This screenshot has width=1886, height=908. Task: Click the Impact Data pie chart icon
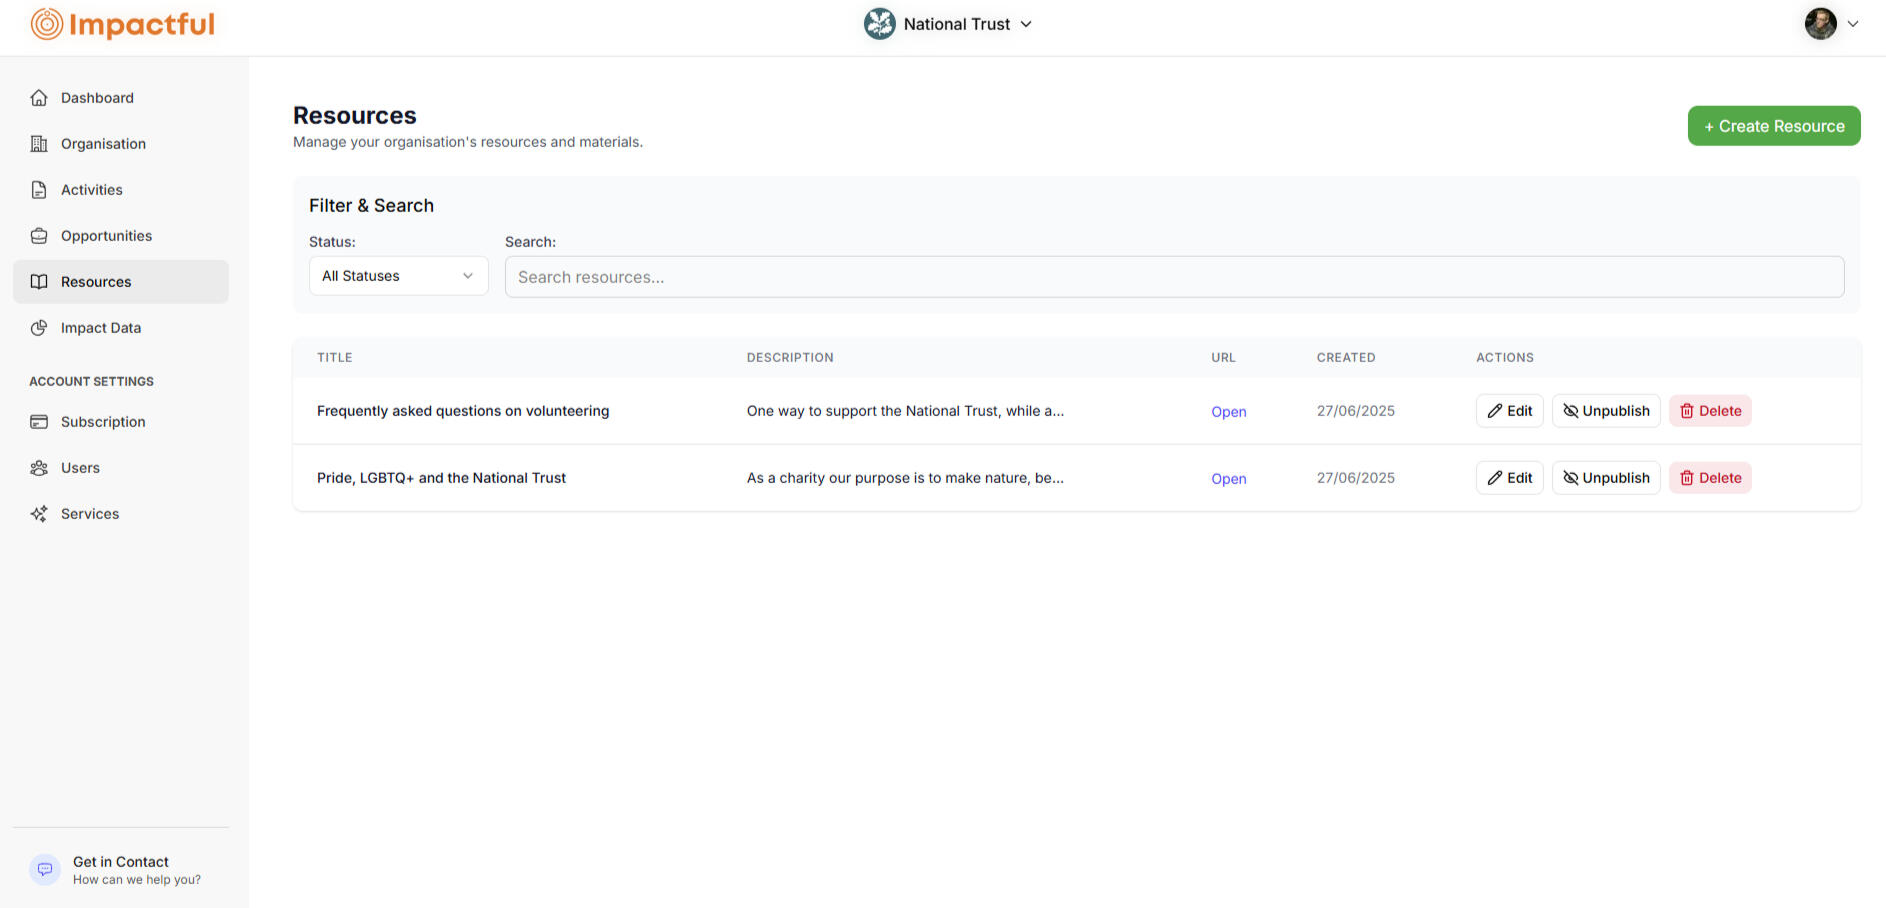pyautogui.click(x=38, y=327)
